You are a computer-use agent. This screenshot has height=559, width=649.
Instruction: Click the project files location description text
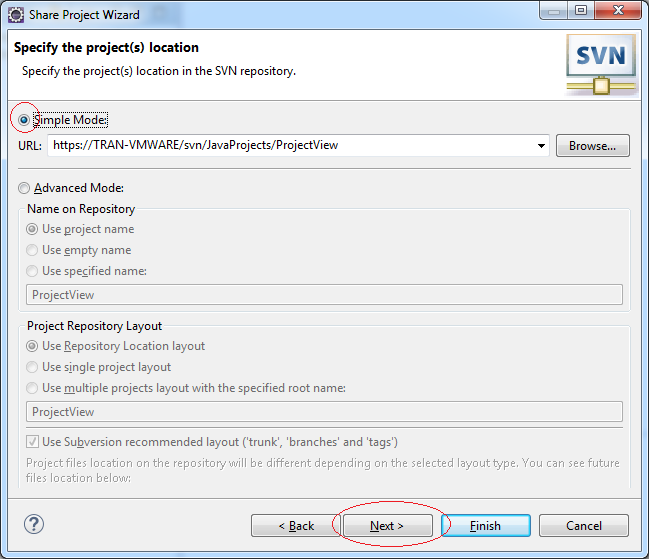pyautogui.click(x=323, y=470)
